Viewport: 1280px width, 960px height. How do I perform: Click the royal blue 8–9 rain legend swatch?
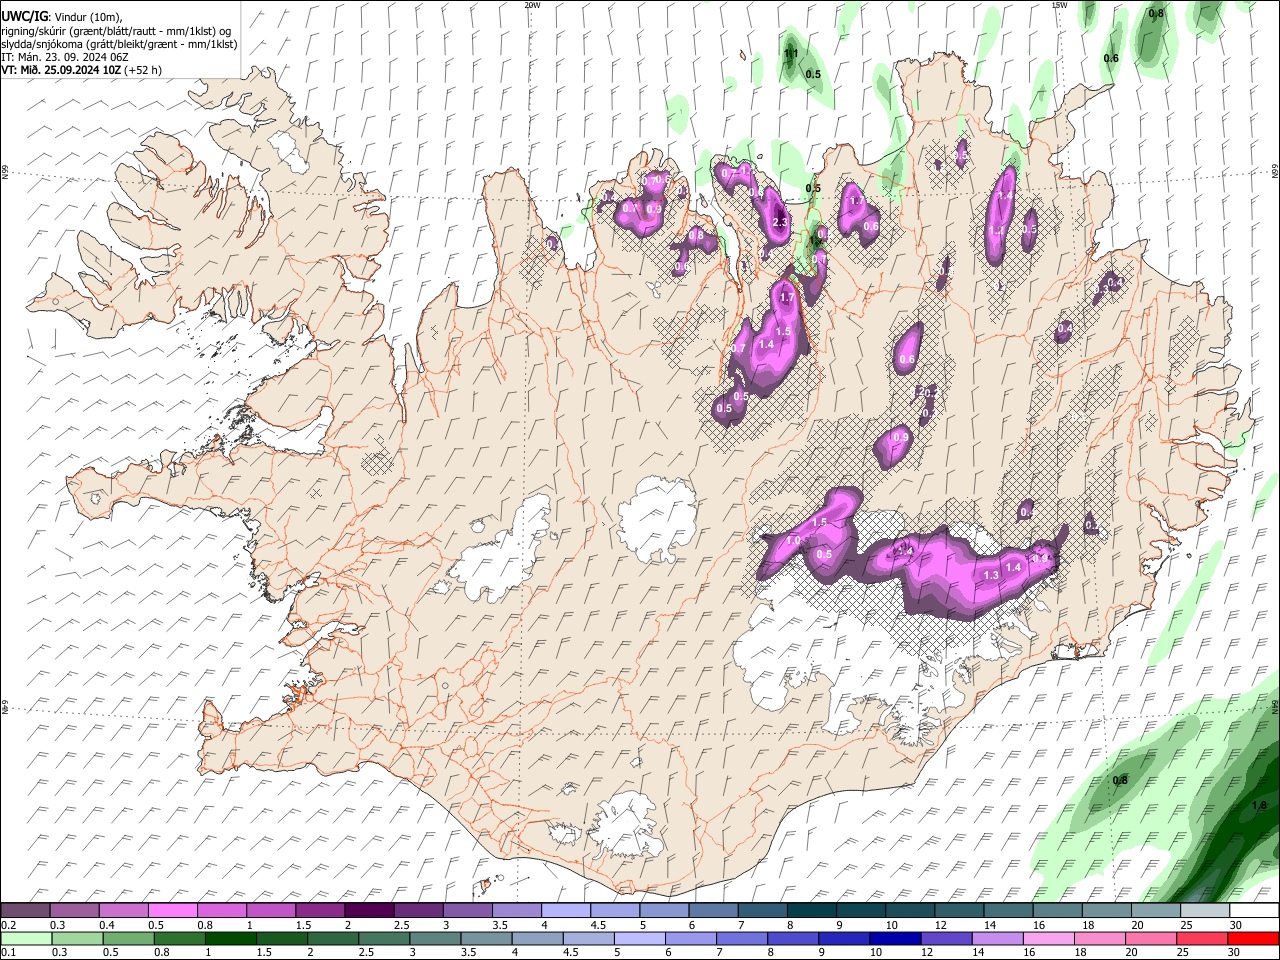point(792,938)
